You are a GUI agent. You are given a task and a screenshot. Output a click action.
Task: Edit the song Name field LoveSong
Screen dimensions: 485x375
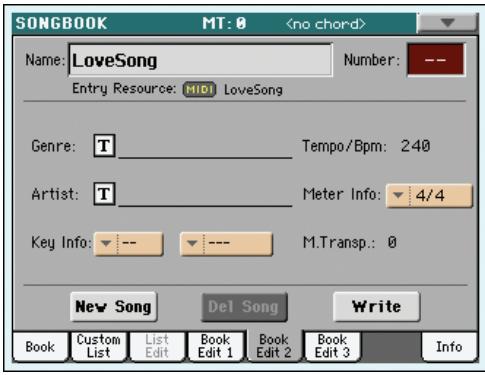(200, 60)
